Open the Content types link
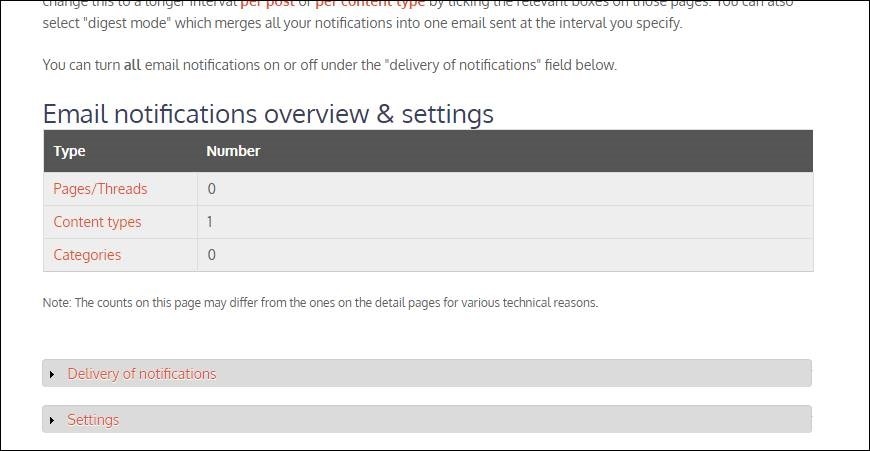Image resolution: width=870 pixels, height=451 pixels. [97, 222]
